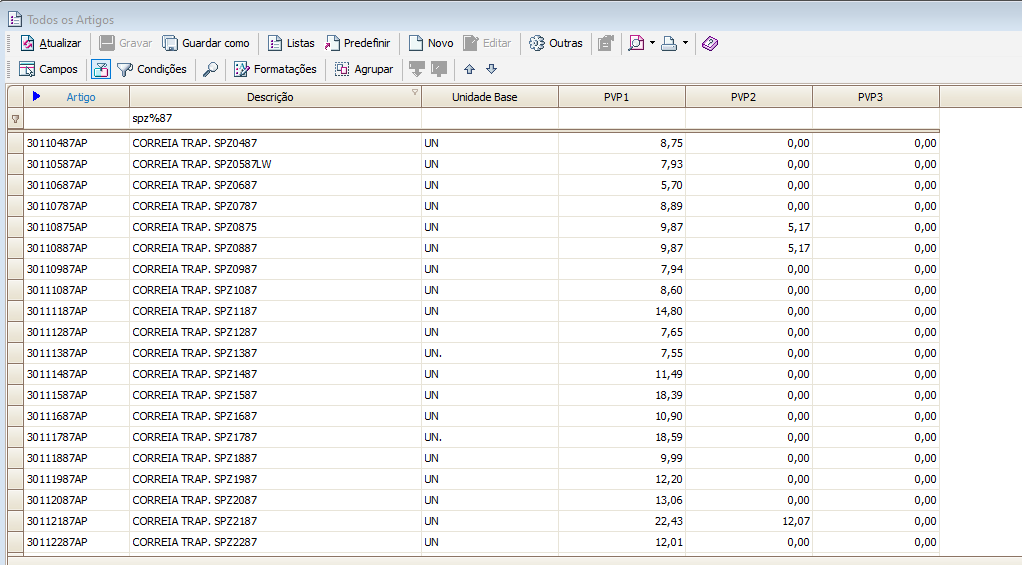The width and height of the screenshot is (1022, 565).
Task: Create a new record with Novo
Action: point(430,43)
